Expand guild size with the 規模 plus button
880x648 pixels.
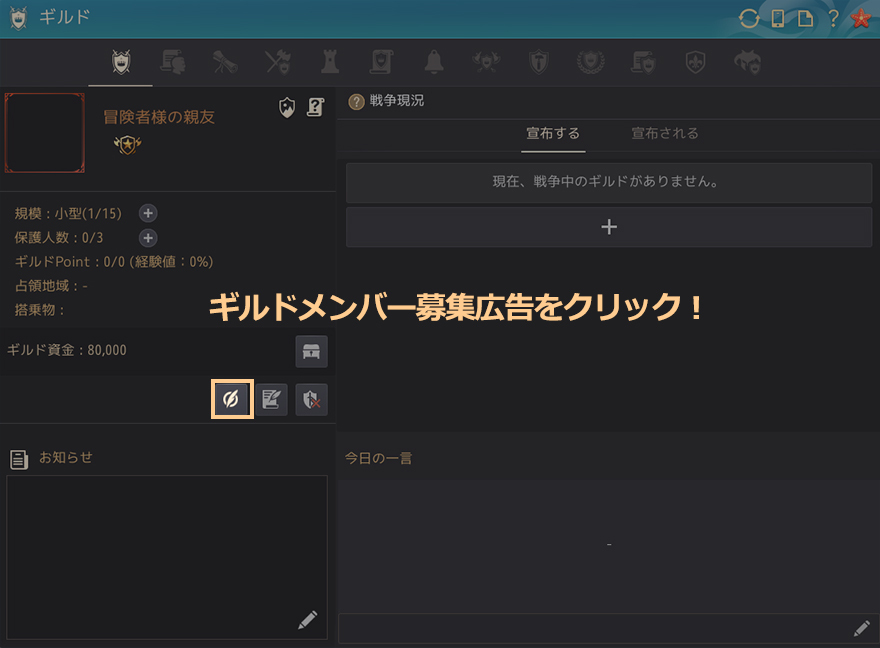(x=148, y=213)
